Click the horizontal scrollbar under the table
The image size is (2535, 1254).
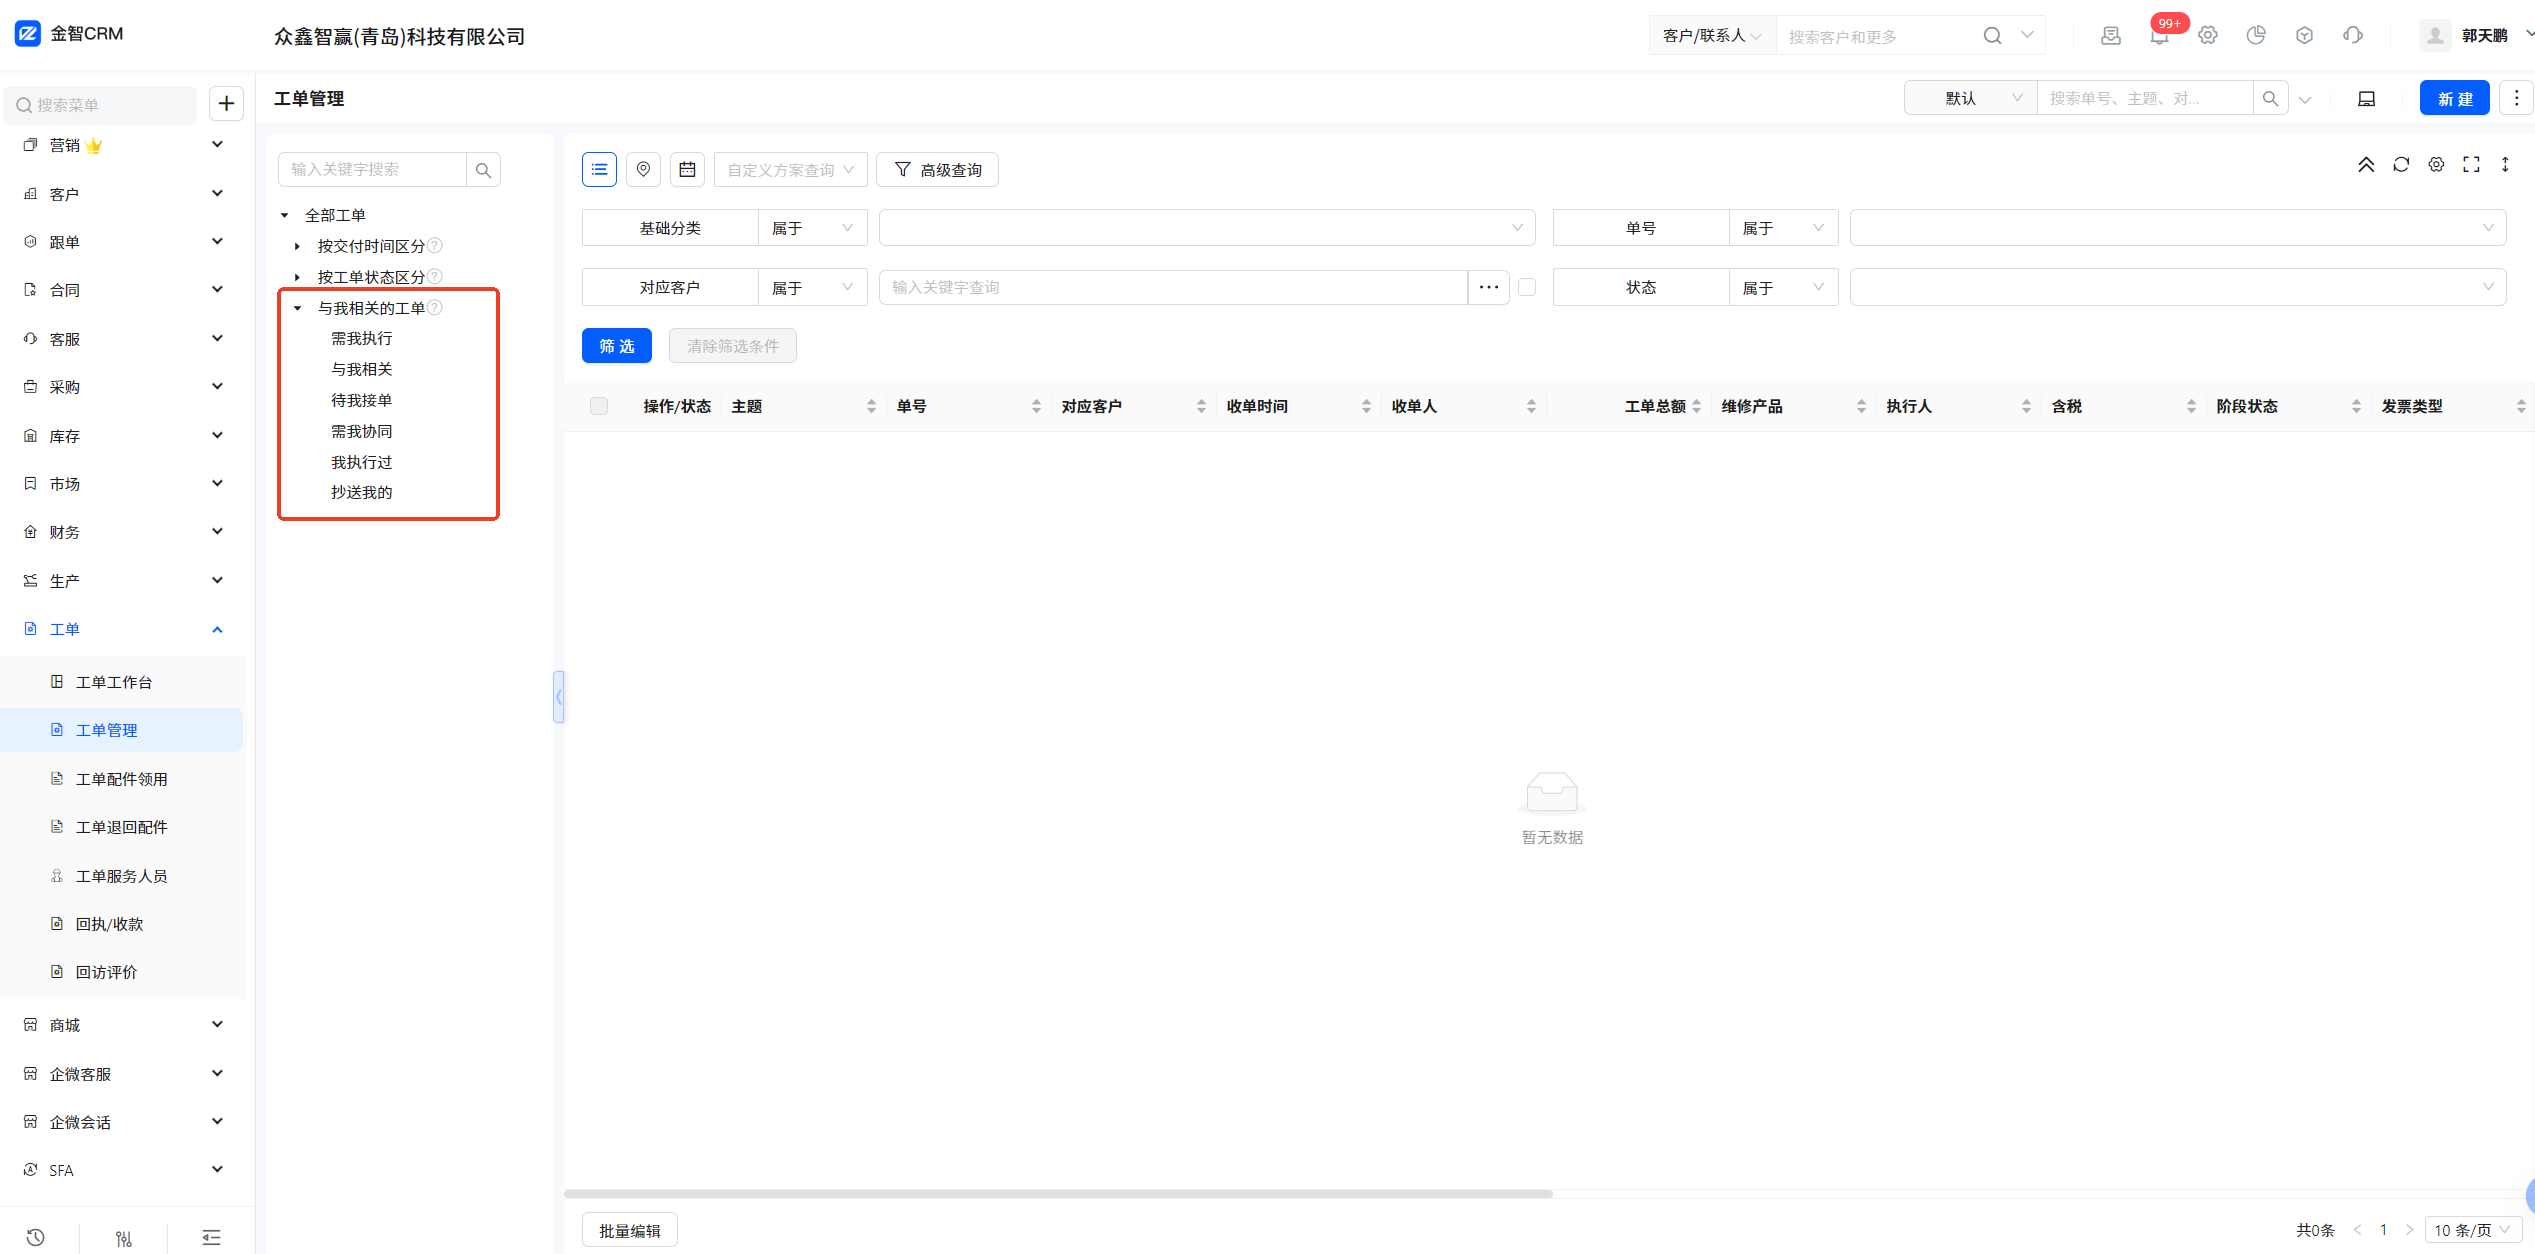(1057, 1193)
